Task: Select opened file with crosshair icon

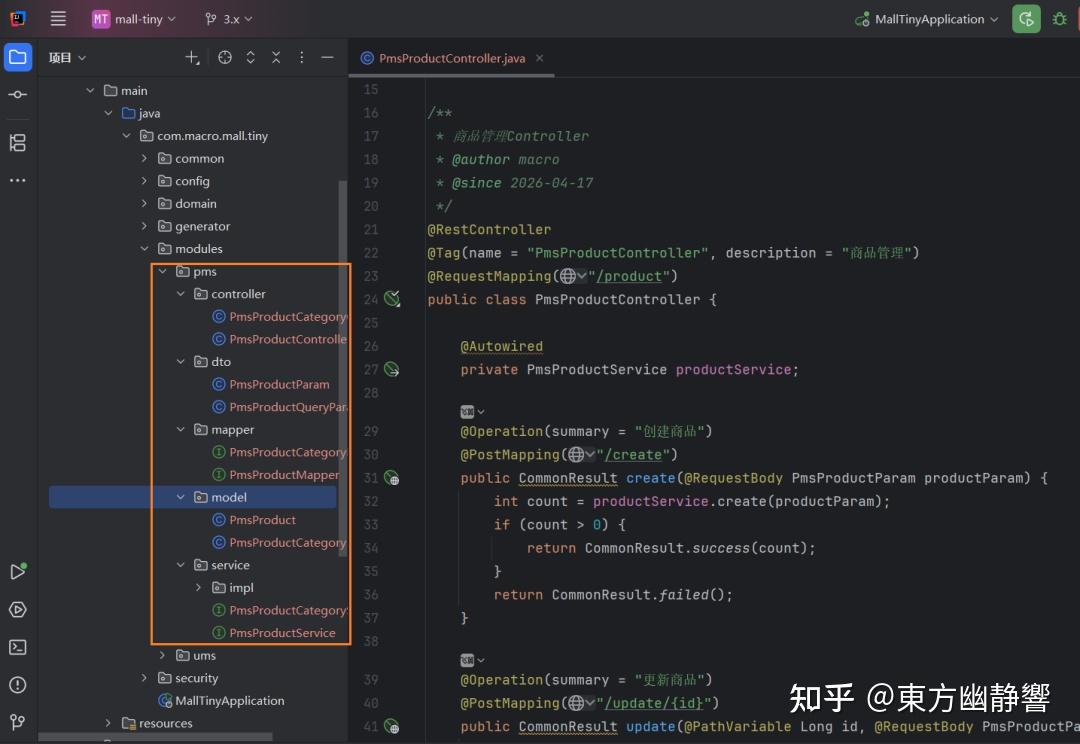Action: tap(225, 58)
